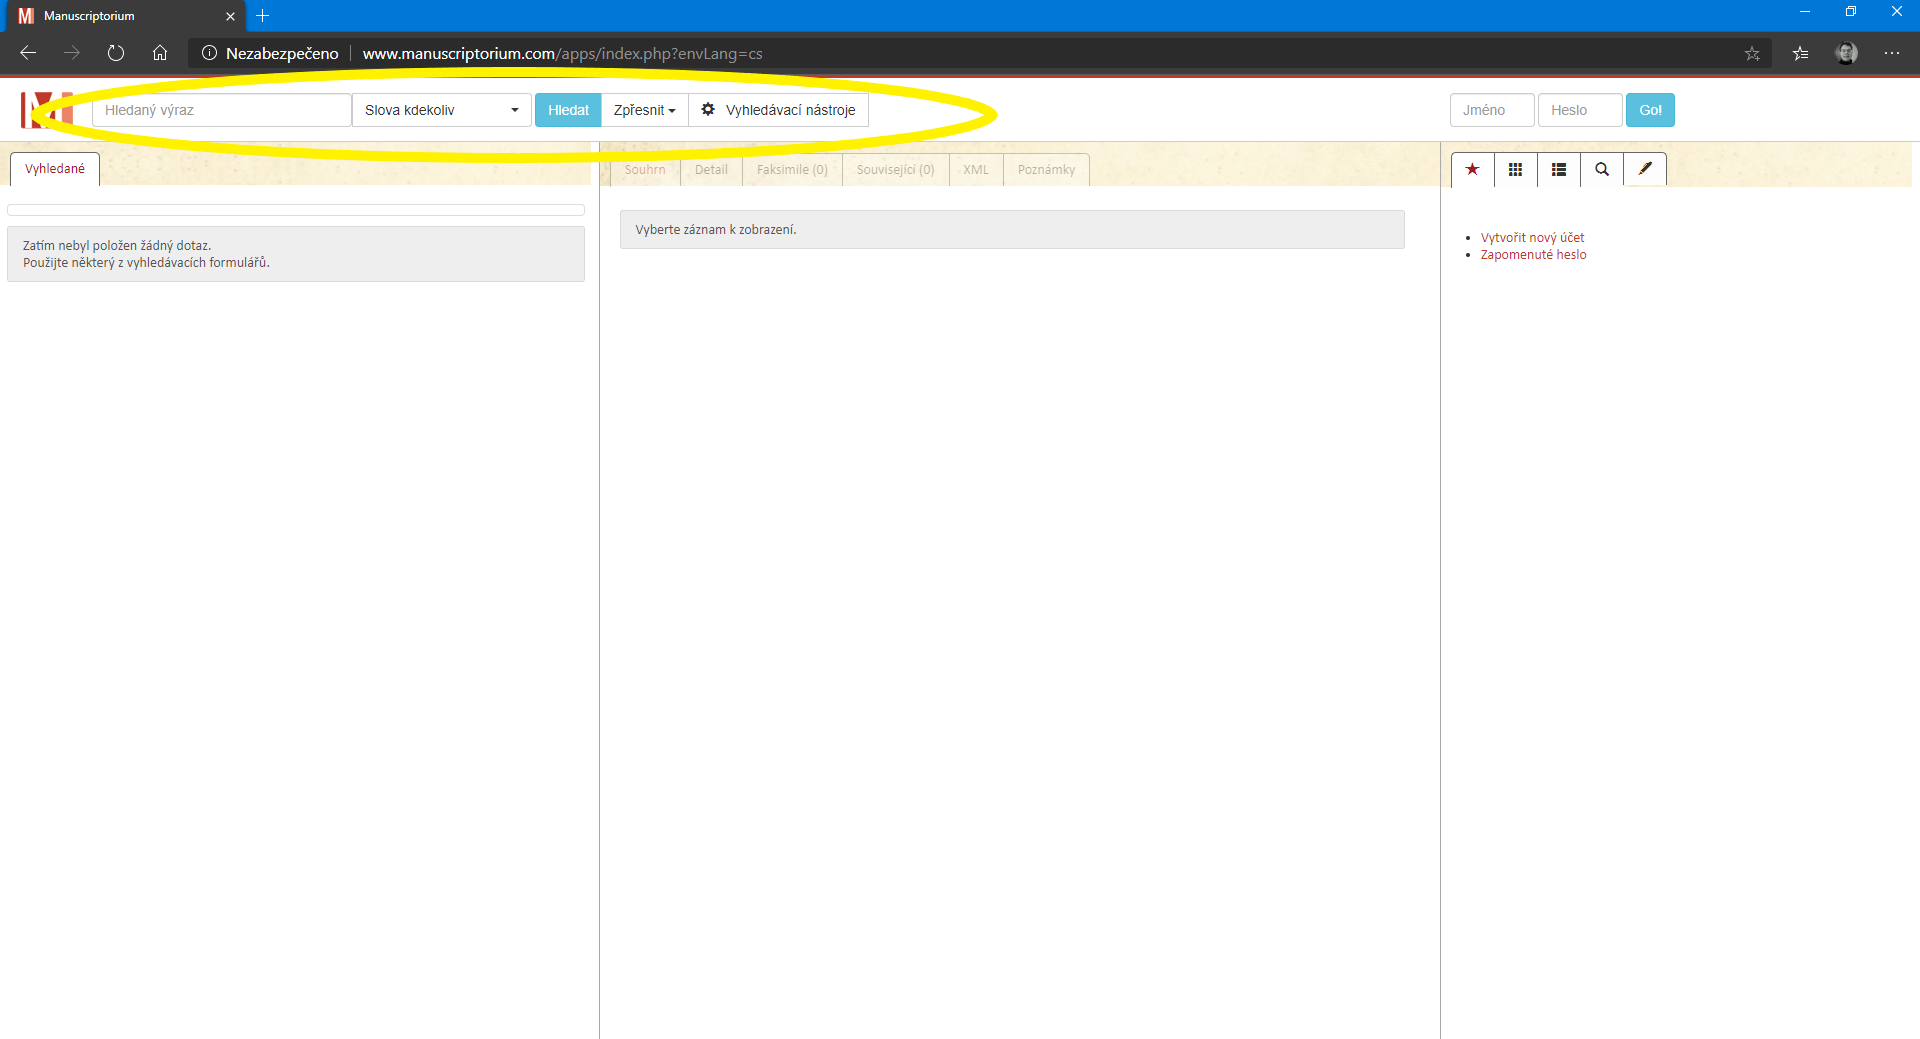1920x1039 pixels.
Task: Open the grid view tab icon
Action: coord(1515,170)
